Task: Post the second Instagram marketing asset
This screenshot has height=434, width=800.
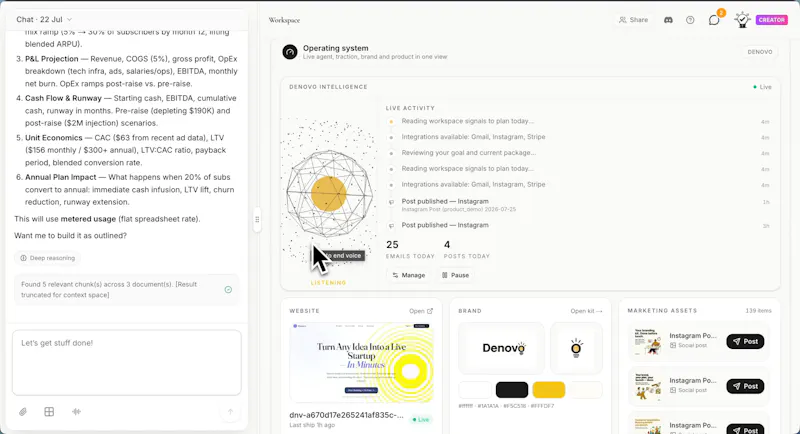Action: click(x=745, y=386)
